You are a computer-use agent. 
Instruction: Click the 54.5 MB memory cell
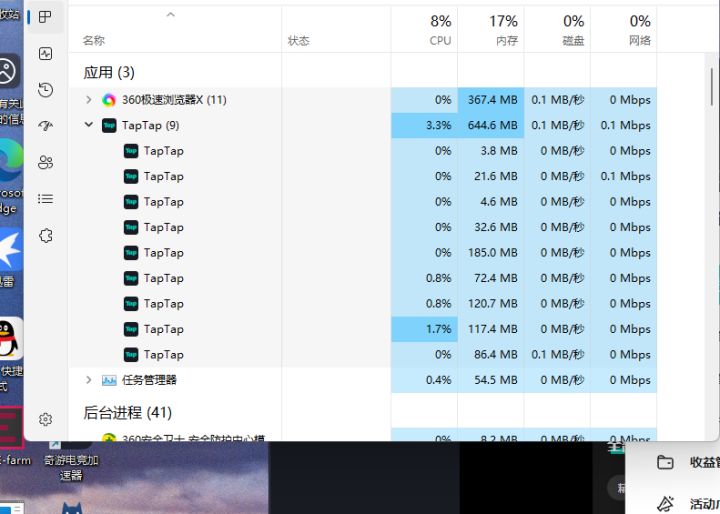[x=491, y=380]
